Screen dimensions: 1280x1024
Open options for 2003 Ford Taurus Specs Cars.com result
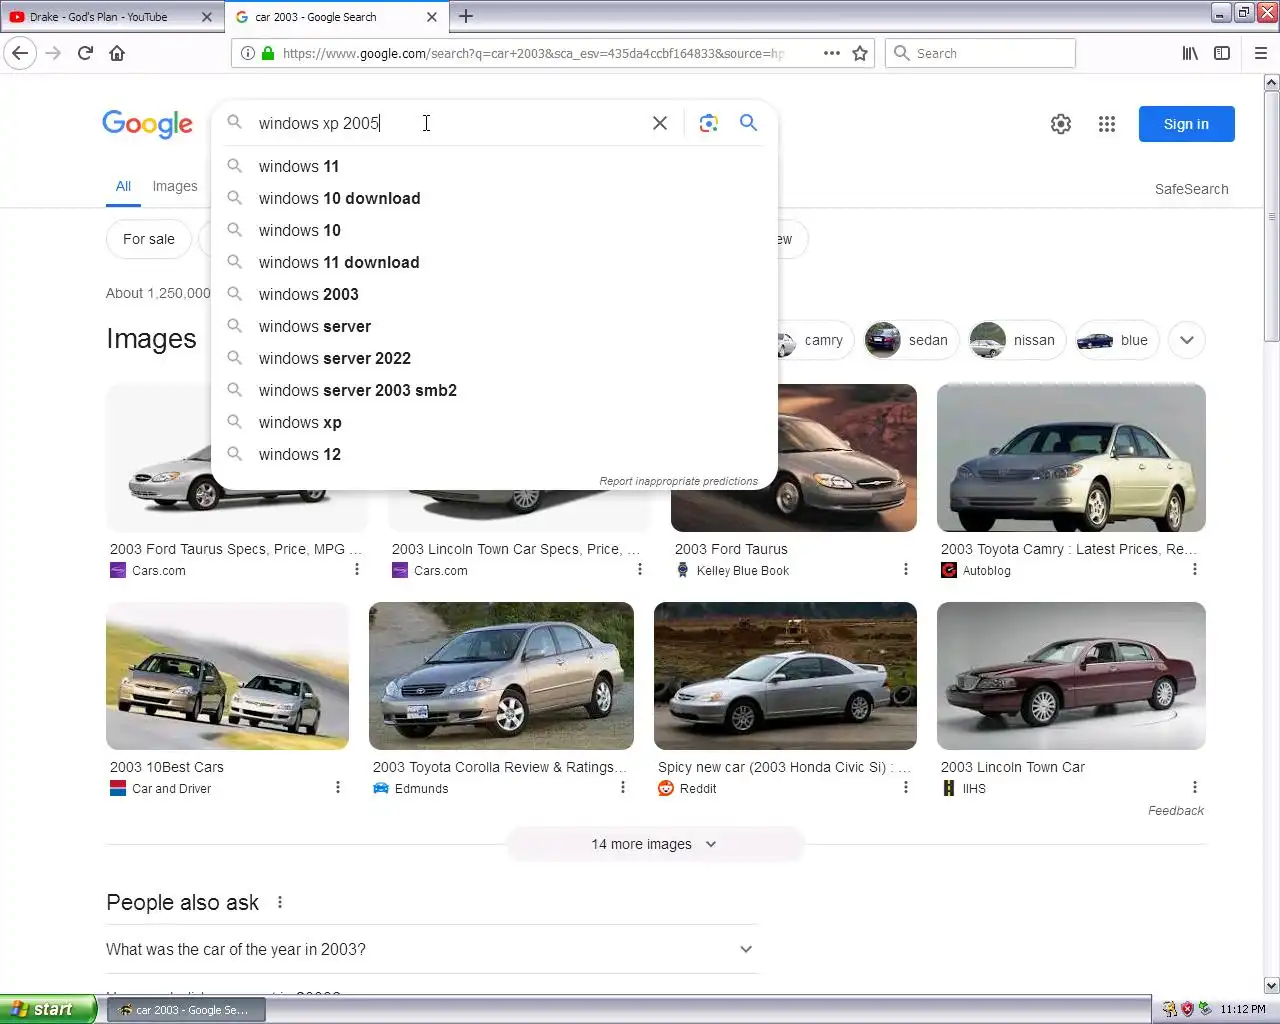(357, 569)
